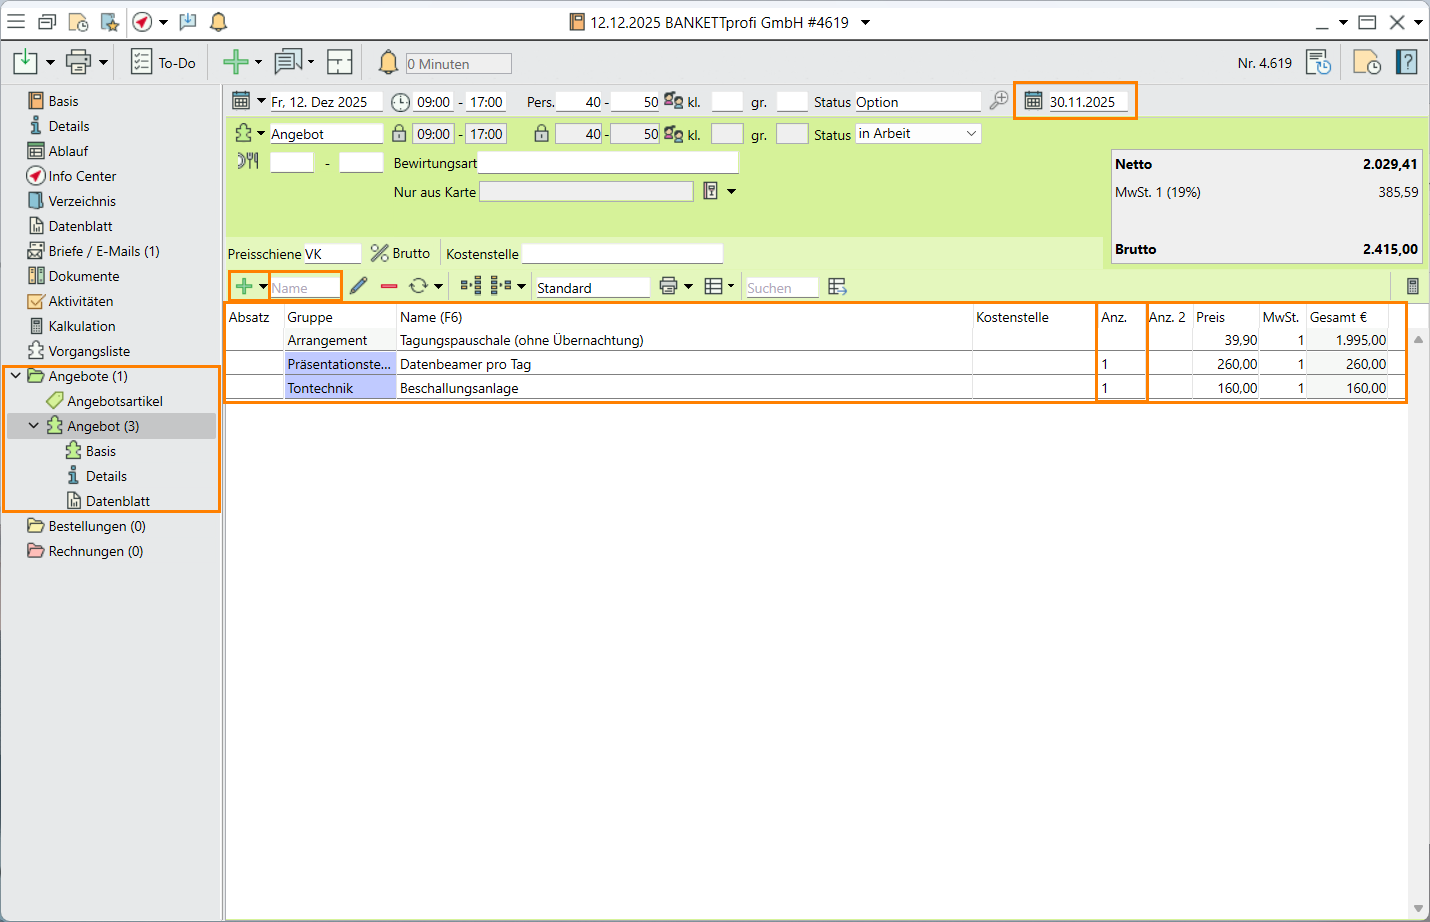Click the red minus delete icon
Image resolution: width=1430 pixels, height=922 pixels.
pyautogui.click(x=389, y=286)
